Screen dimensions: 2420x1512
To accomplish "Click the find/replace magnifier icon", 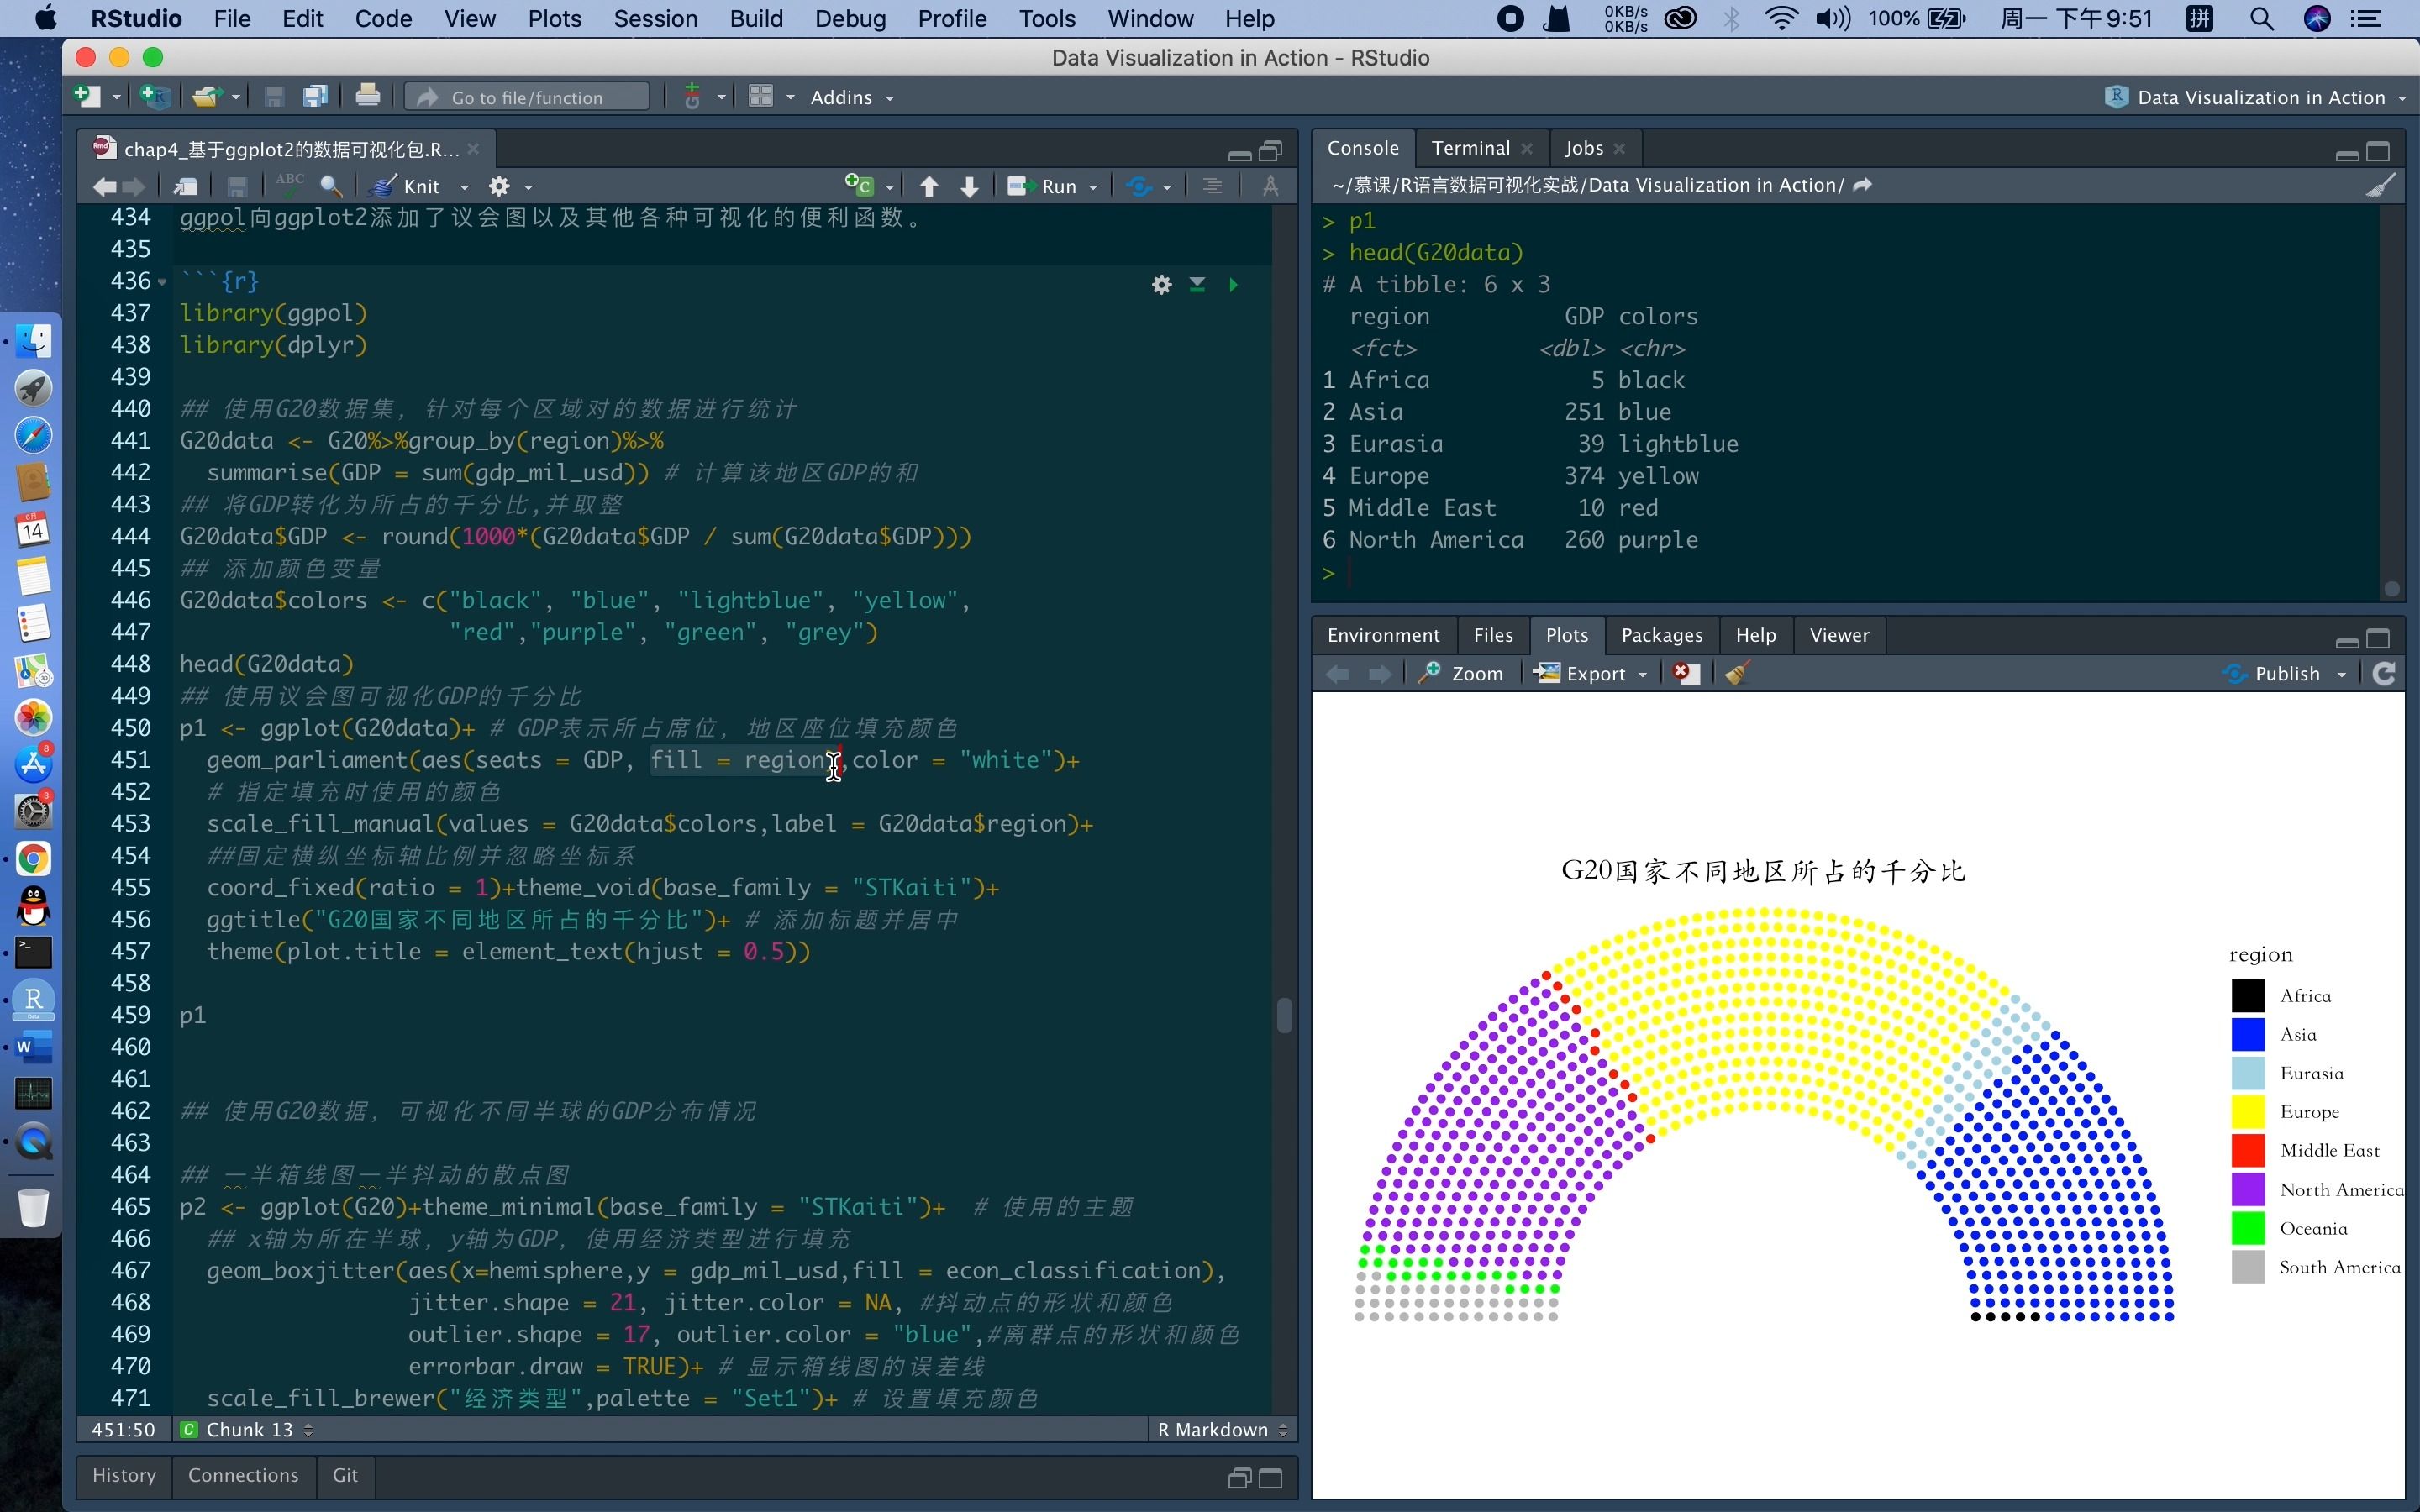I will pos(331,186).
